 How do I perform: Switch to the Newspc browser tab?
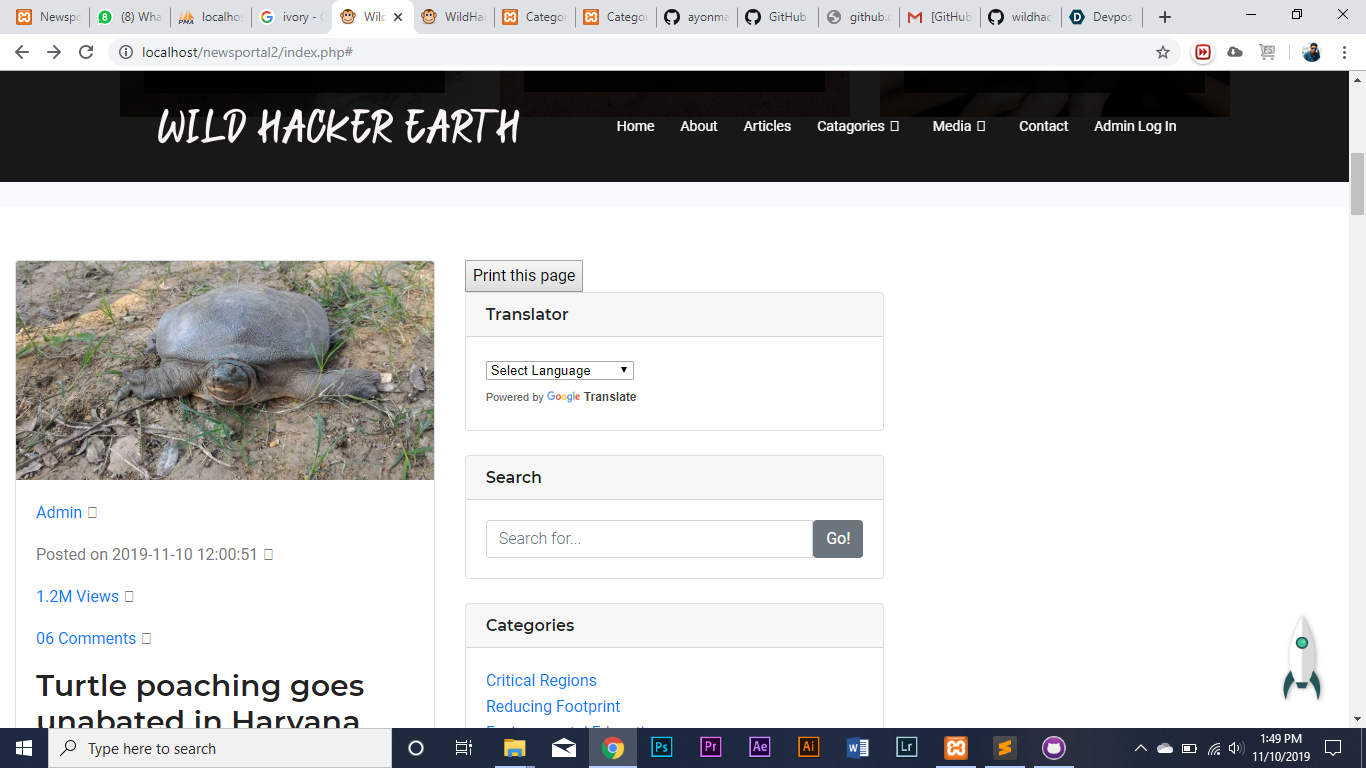point(48,17)
